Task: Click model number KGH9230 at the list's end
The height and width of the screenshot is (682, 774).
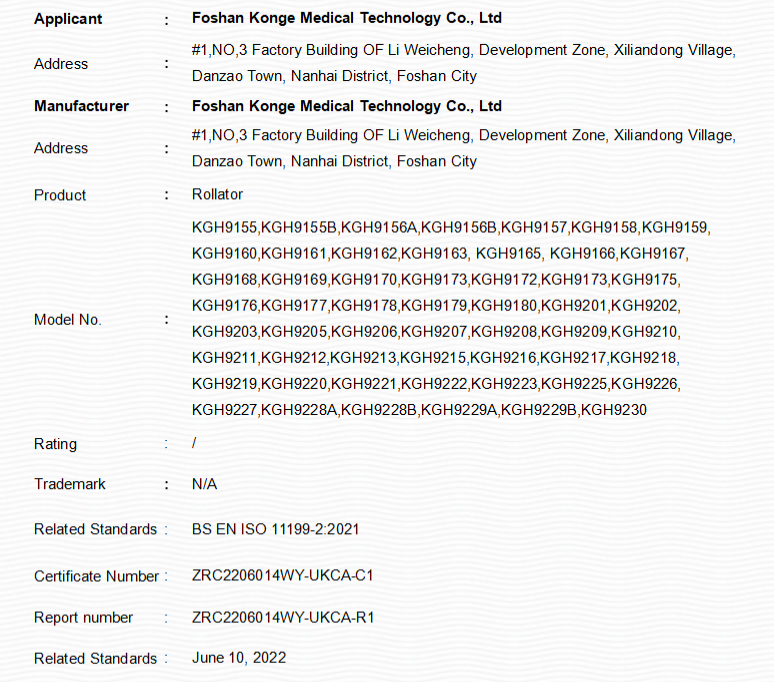Action: pos(614,410)
